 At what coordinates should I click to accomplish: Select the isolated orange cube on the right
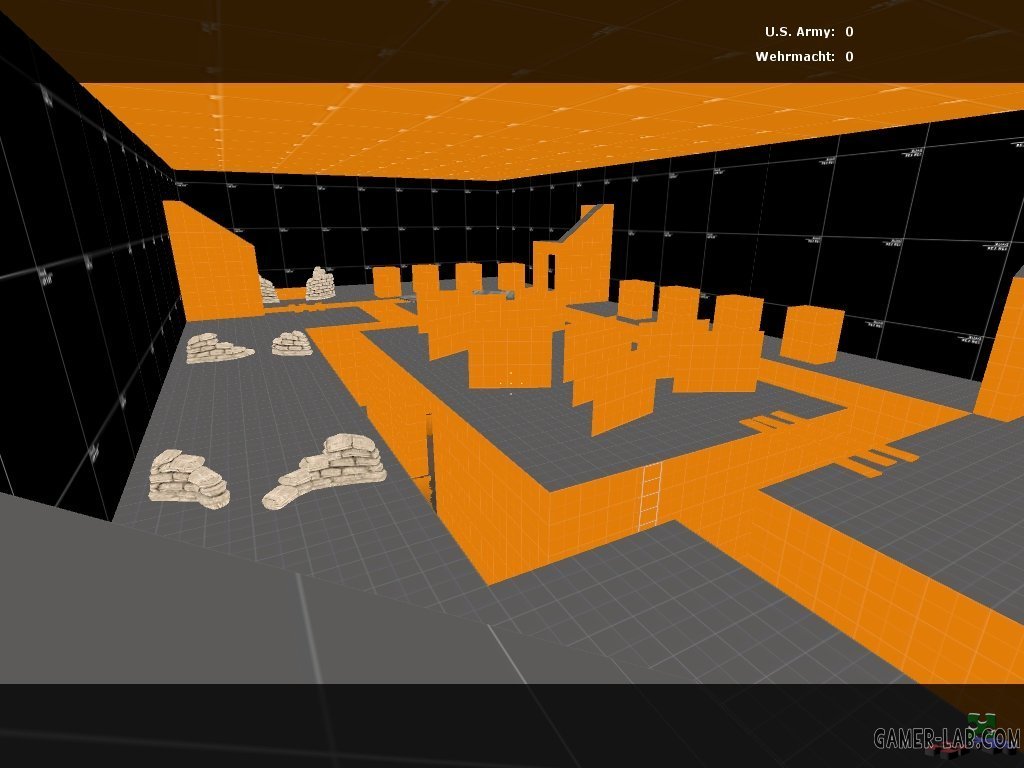point(811,335)
